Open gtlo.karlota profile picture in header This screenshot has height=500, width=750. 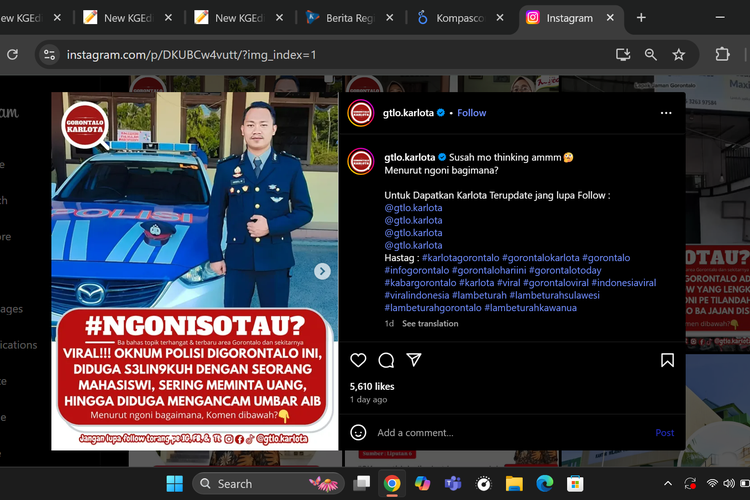click(x=361, y=113)
